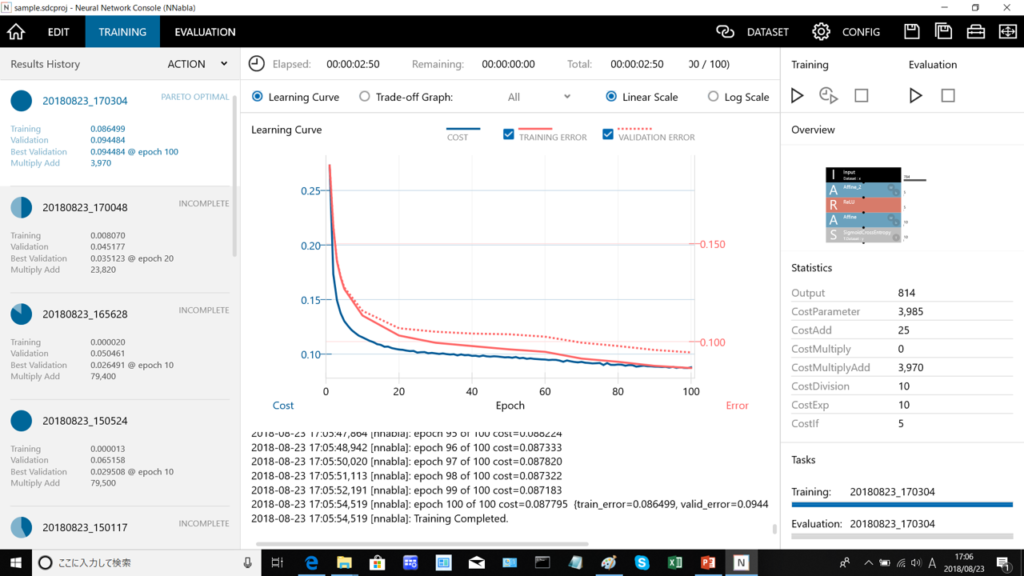Select result 20180823_165628 in history
This screenshot has width=1024, height=576.
pyautogui.click(x=84, y=314)
